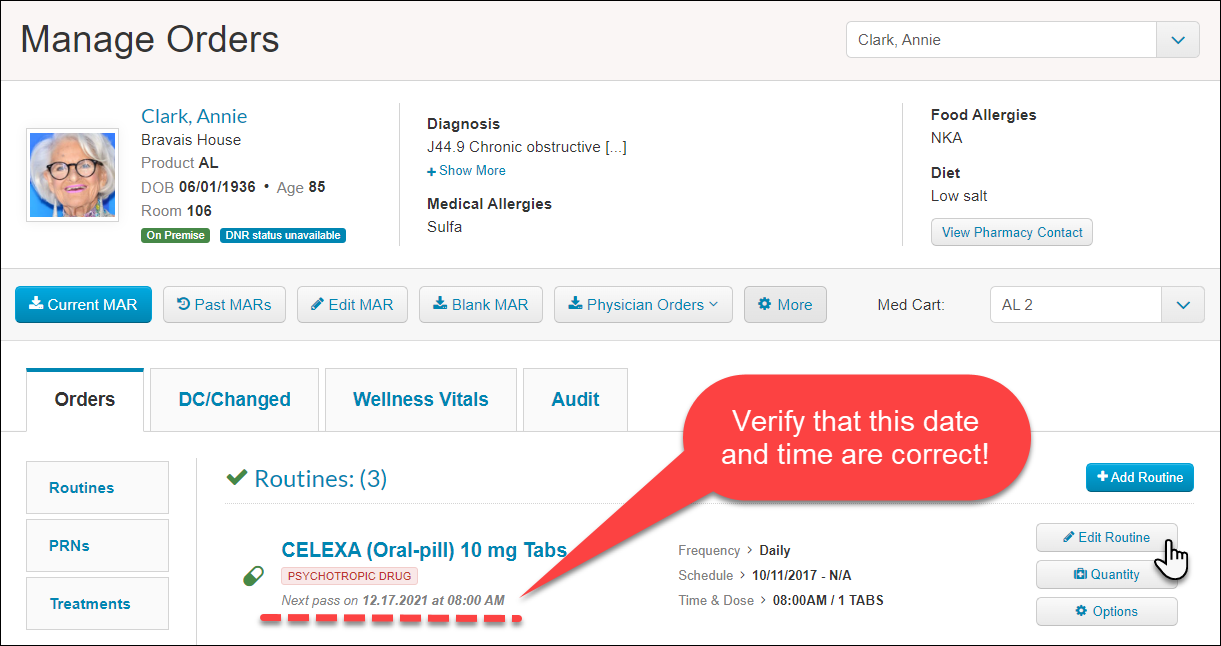Select the Audit tab

pyautogui.click(x=575, y=399)
